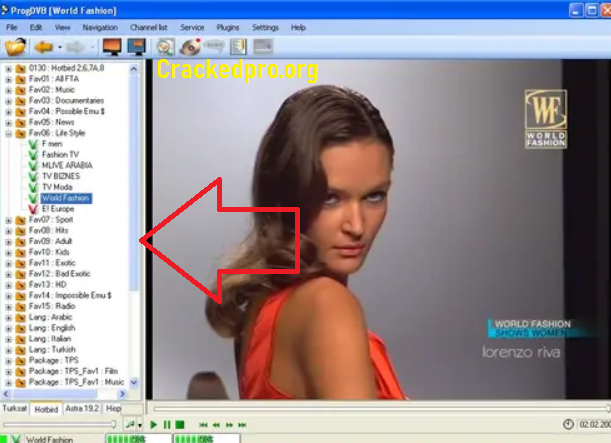Image resolution: width=611 pixels, height=443 pixels.
Task: Click the playback seek bar under video
Action: tap(381, 409)
